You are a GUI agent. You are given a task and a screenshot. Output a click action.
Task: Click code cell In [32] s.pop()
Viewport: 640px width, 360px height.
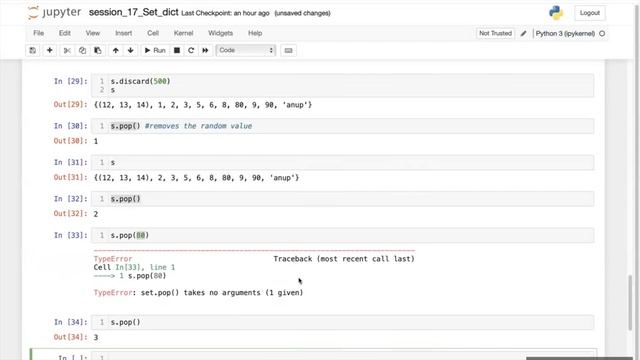[x=342, y=199]
